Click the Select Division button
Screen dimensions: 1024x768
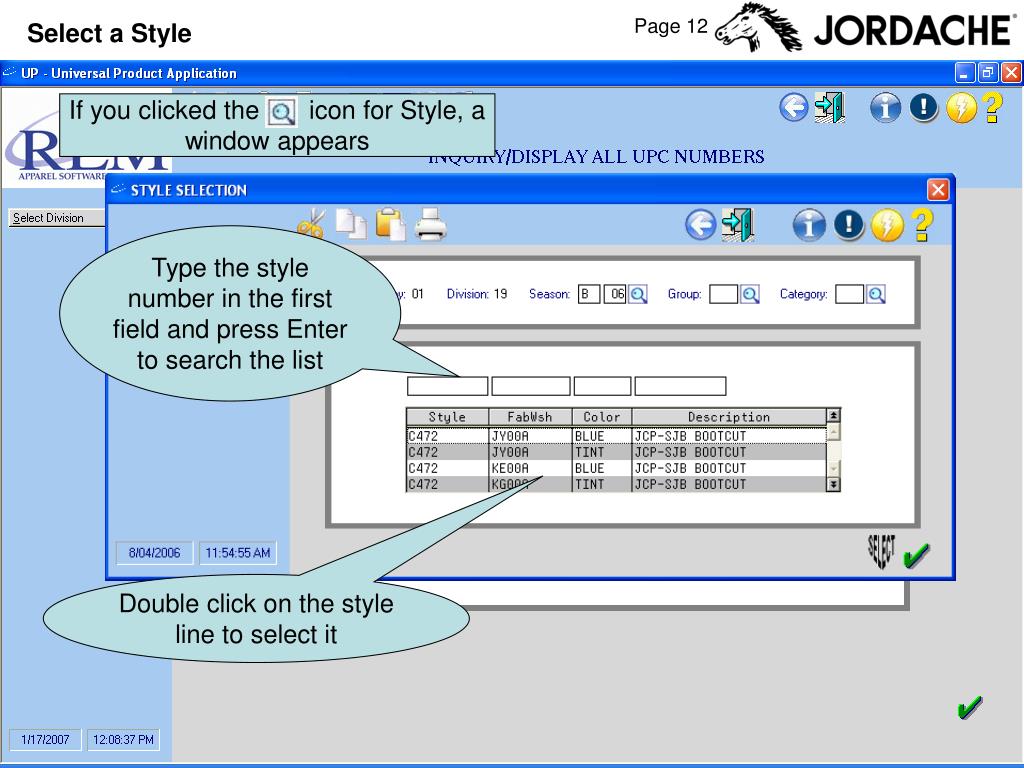click(x=56, y=218)
